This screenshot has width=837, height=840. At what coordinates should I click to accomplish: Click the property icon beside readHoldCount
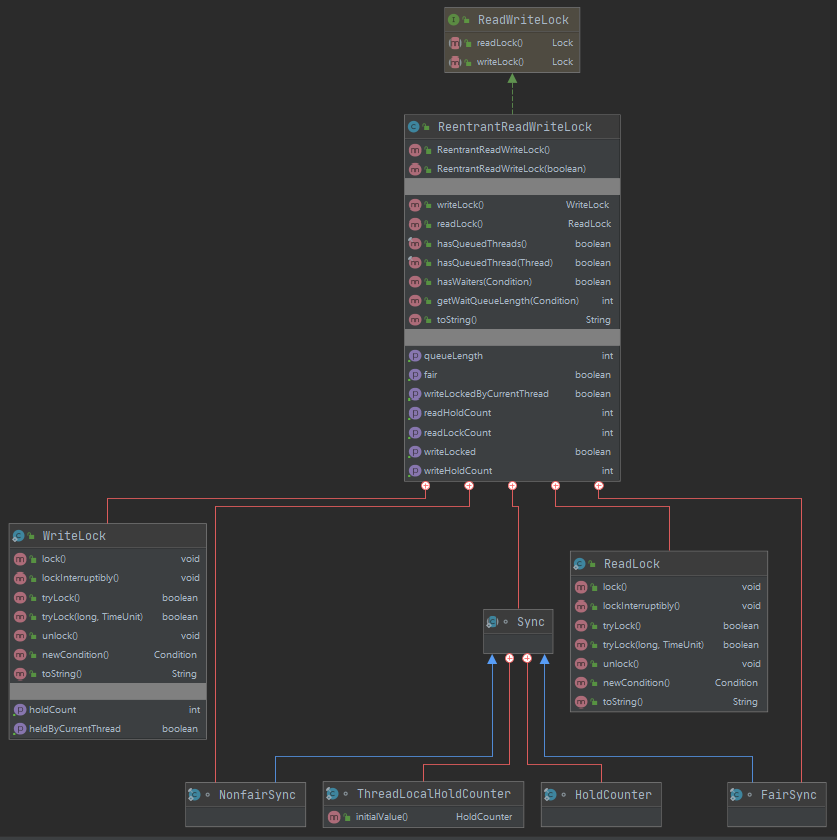tap(415, 413)
